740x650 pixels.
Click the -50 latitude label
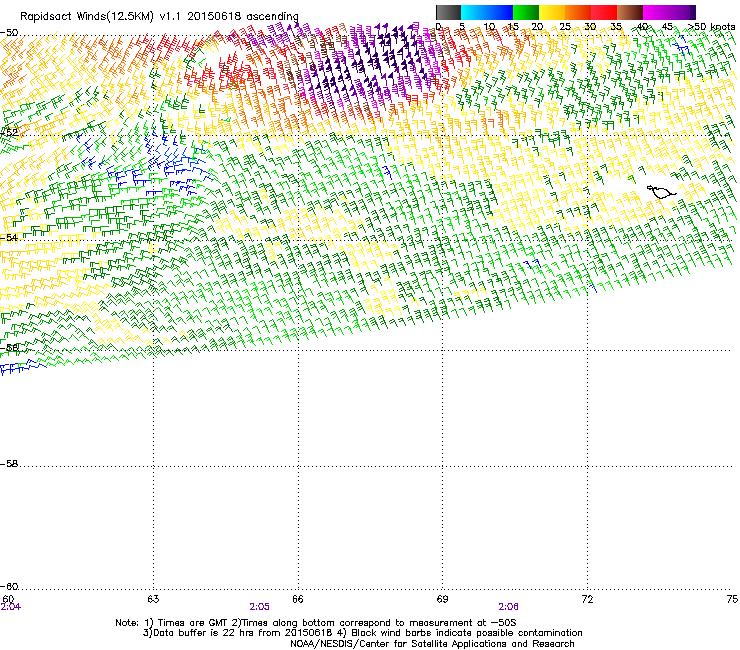9,33
